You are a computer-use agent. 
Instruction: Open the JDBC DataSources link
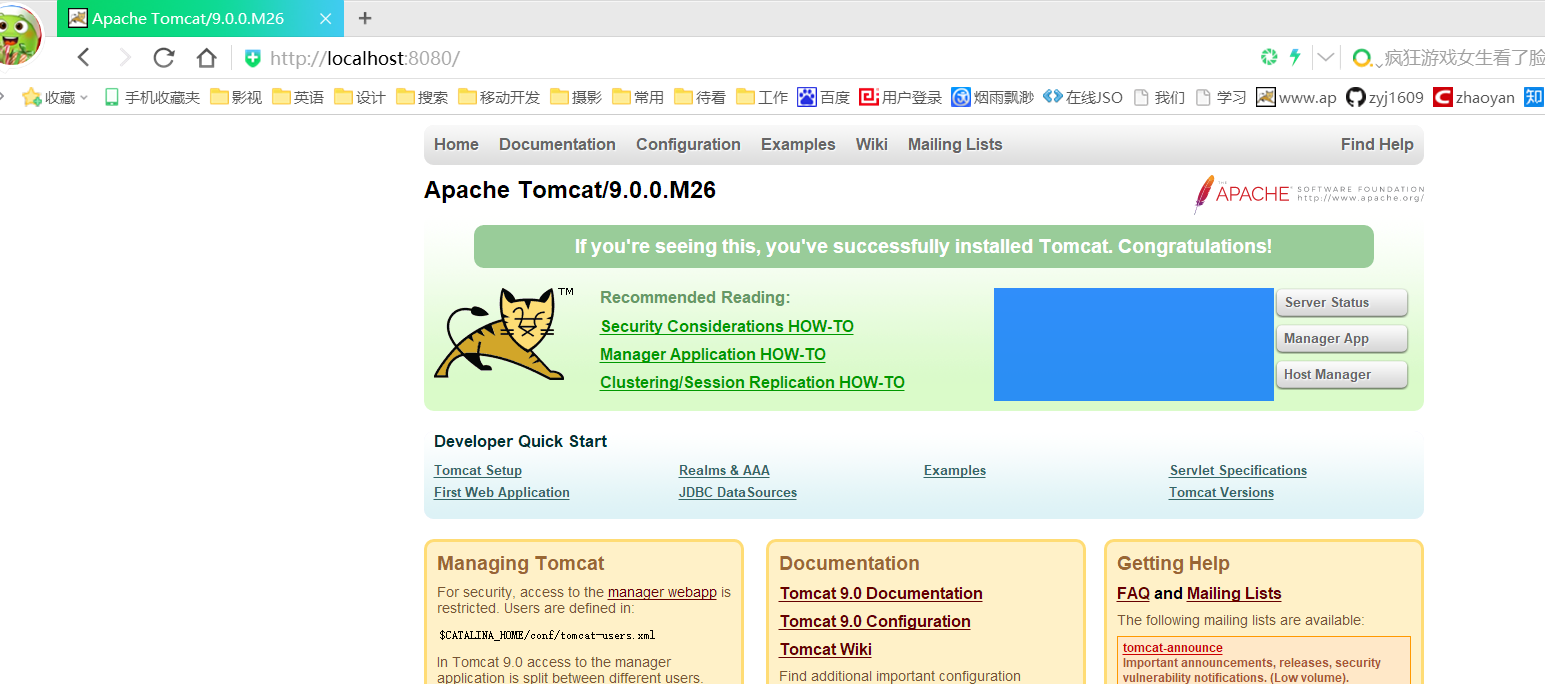click(738, 492)
